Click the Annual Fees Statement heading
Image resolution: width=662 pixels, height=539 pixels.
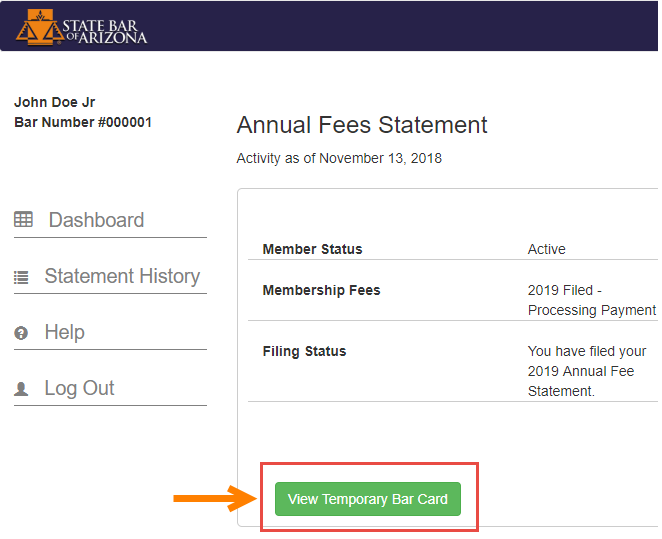(x=362, y=125)
